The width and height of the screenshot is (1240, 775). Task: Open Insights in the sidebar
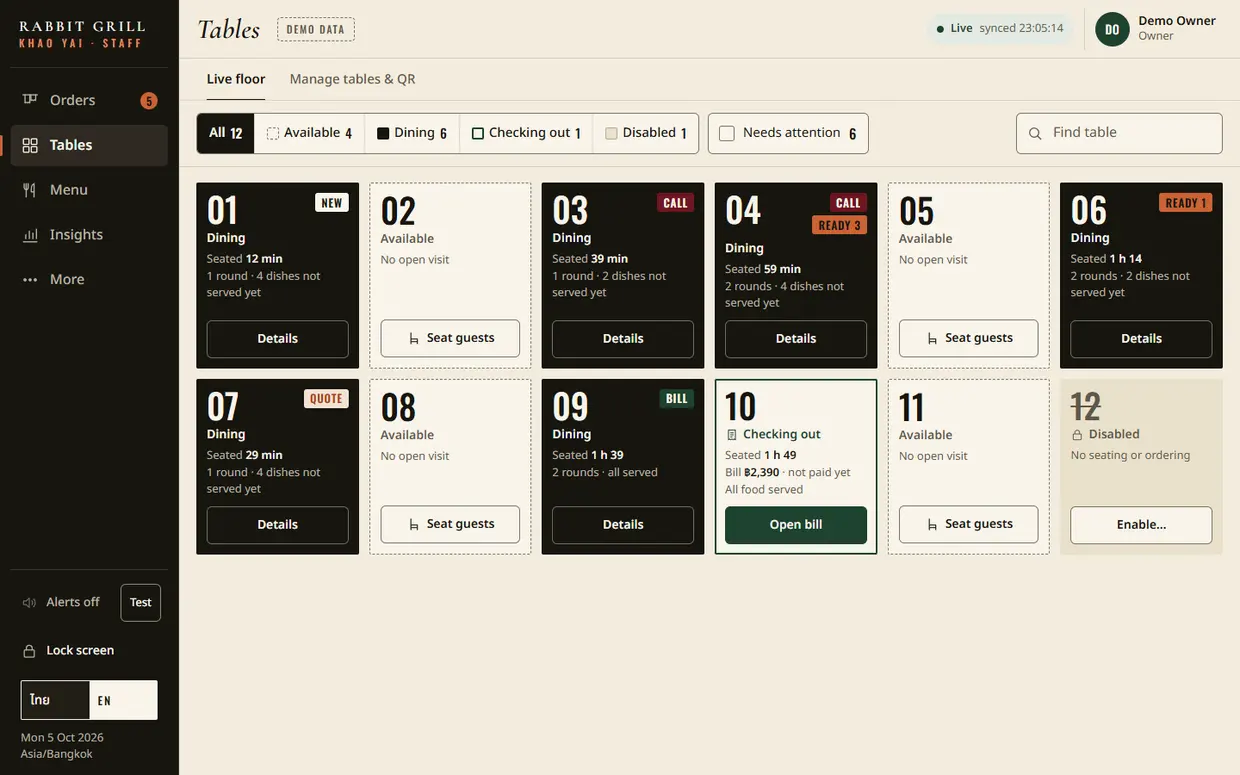[89, 235]
